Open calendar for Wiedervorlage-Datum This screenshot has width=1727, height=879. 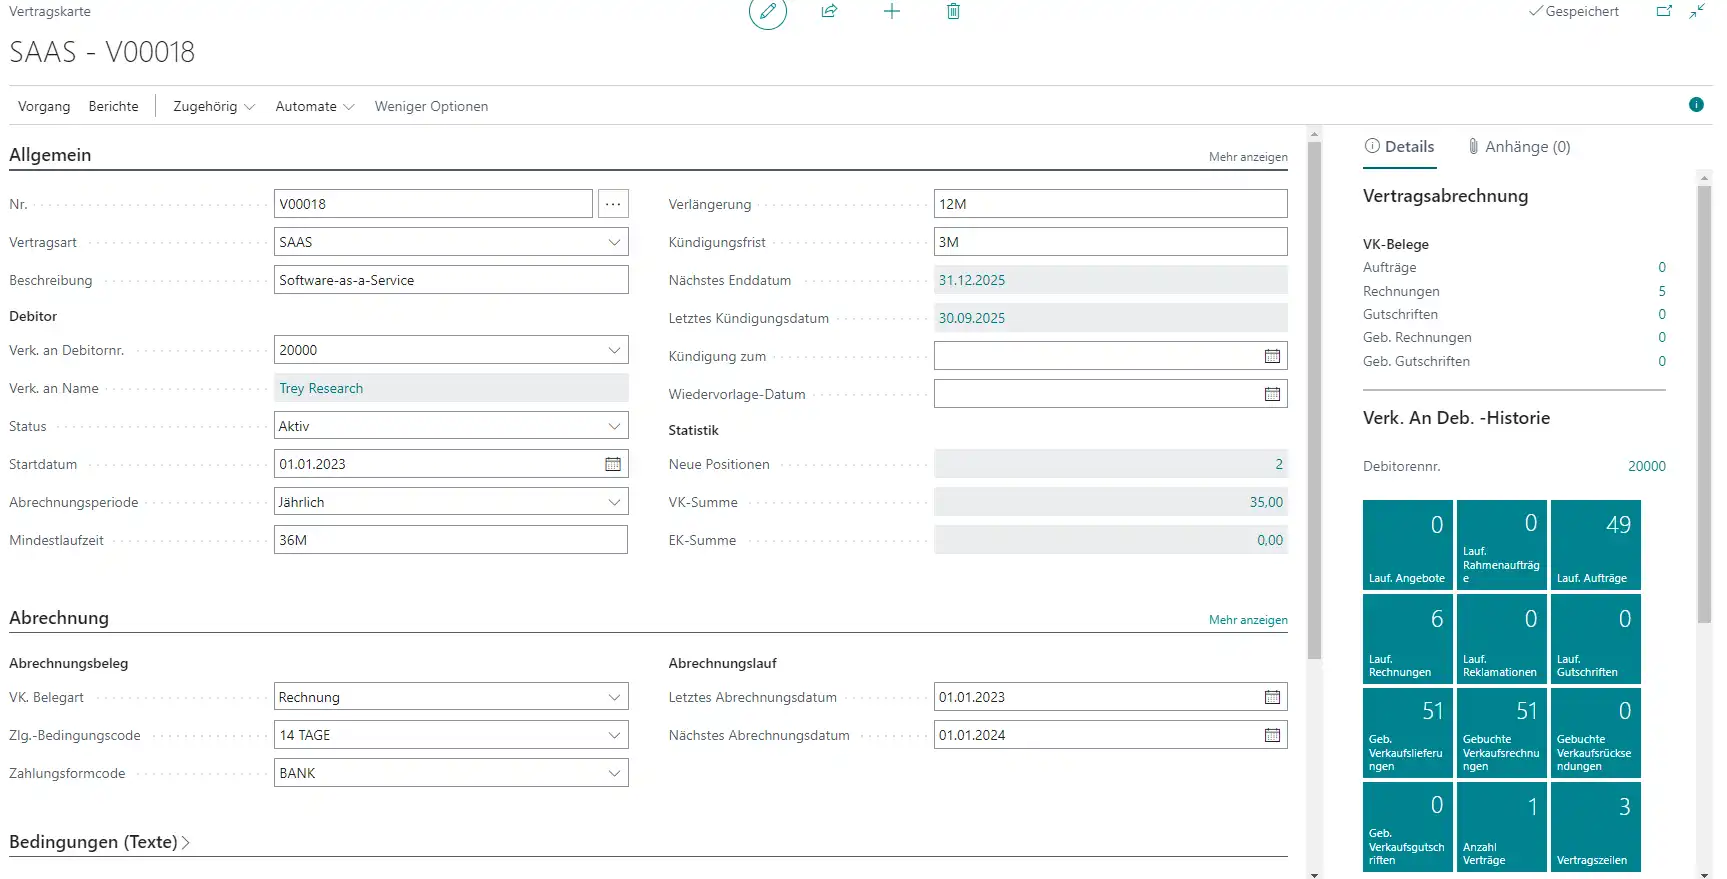[x=1272, y=394]
